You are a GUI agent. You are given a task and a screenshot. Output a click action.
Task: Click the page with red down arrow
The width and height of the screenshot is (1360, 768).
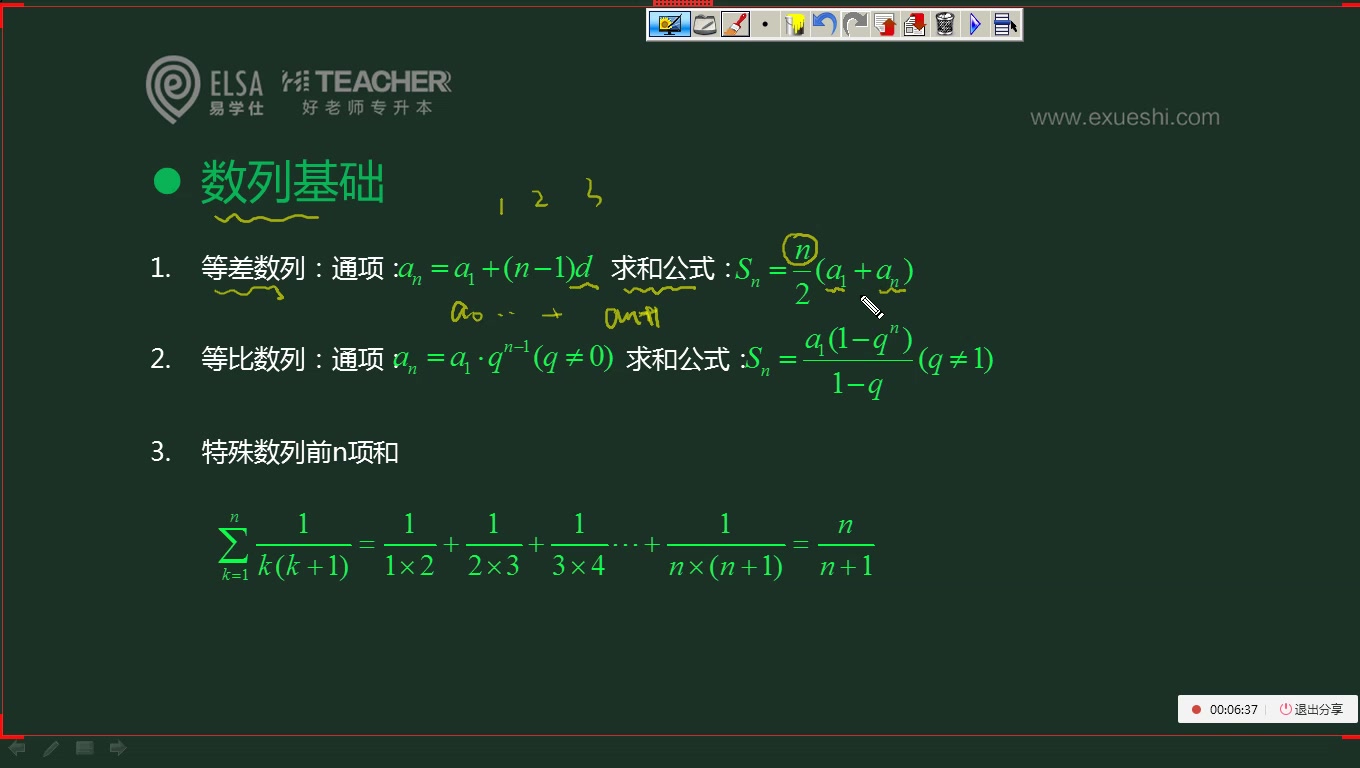click(915, 24)
